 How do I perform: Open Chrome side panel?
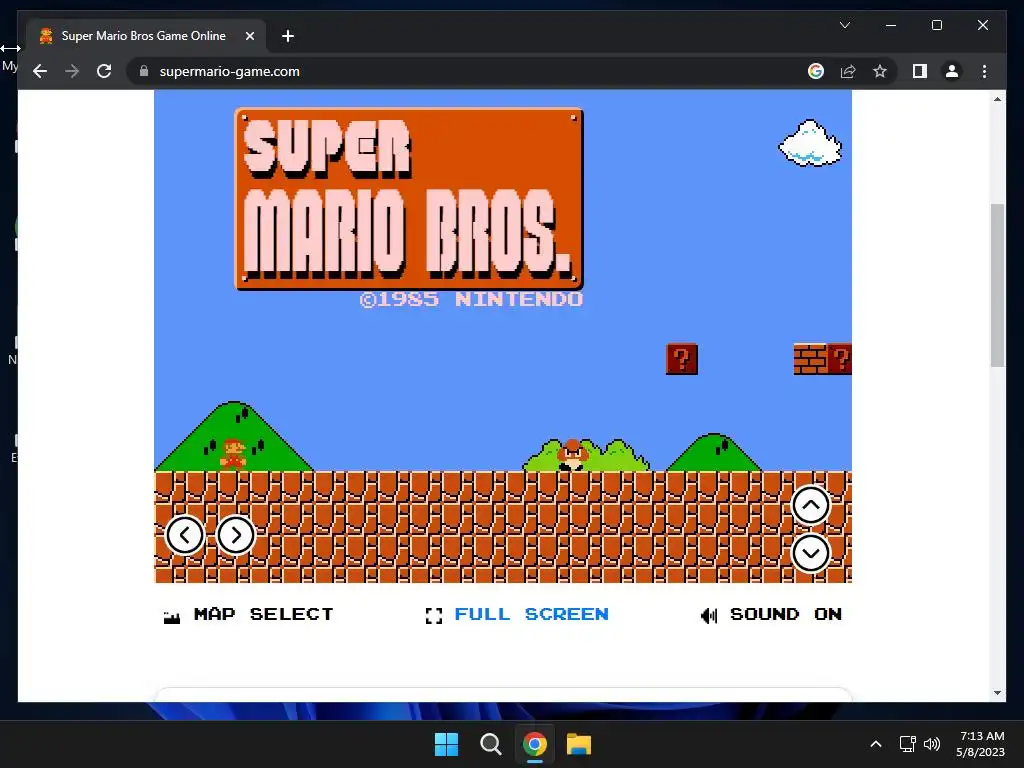(920, 71)
